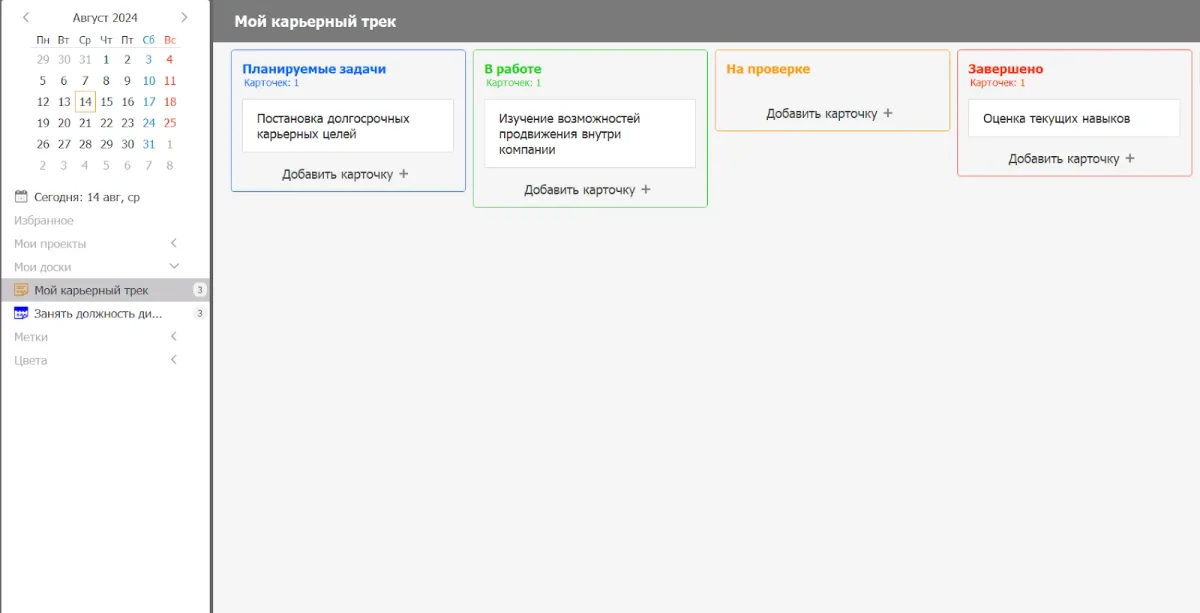Expand the Мои проекты section
This screenshot has height=613, width=1200.
pos(174,243)
